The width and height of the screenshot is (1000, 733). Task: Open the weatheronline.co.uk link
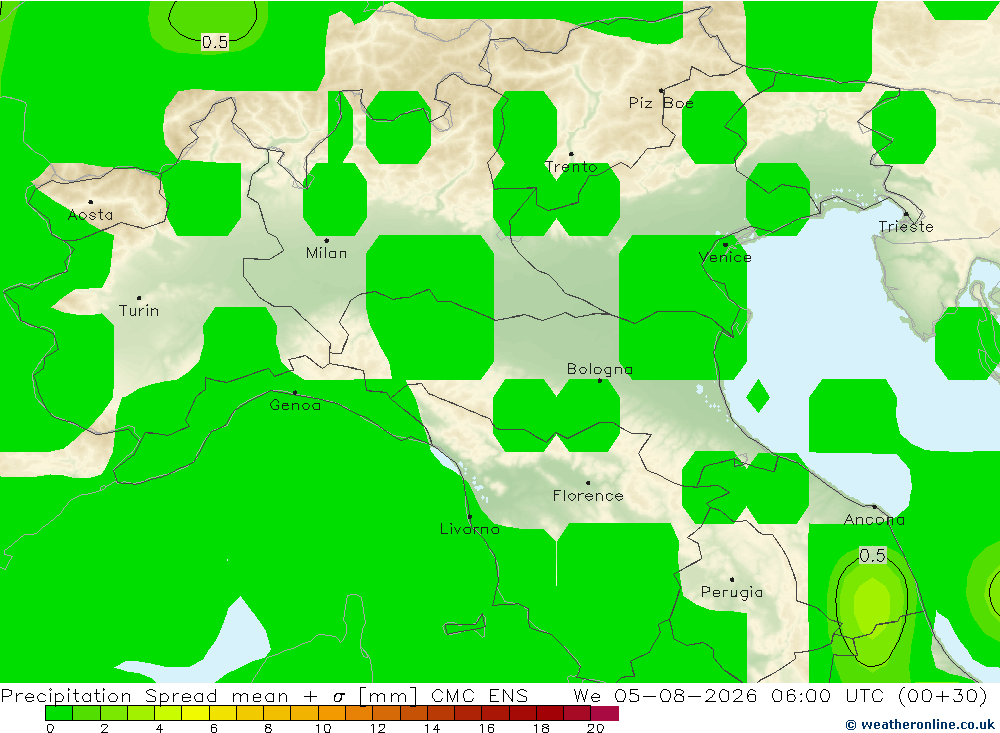[920, 724]
